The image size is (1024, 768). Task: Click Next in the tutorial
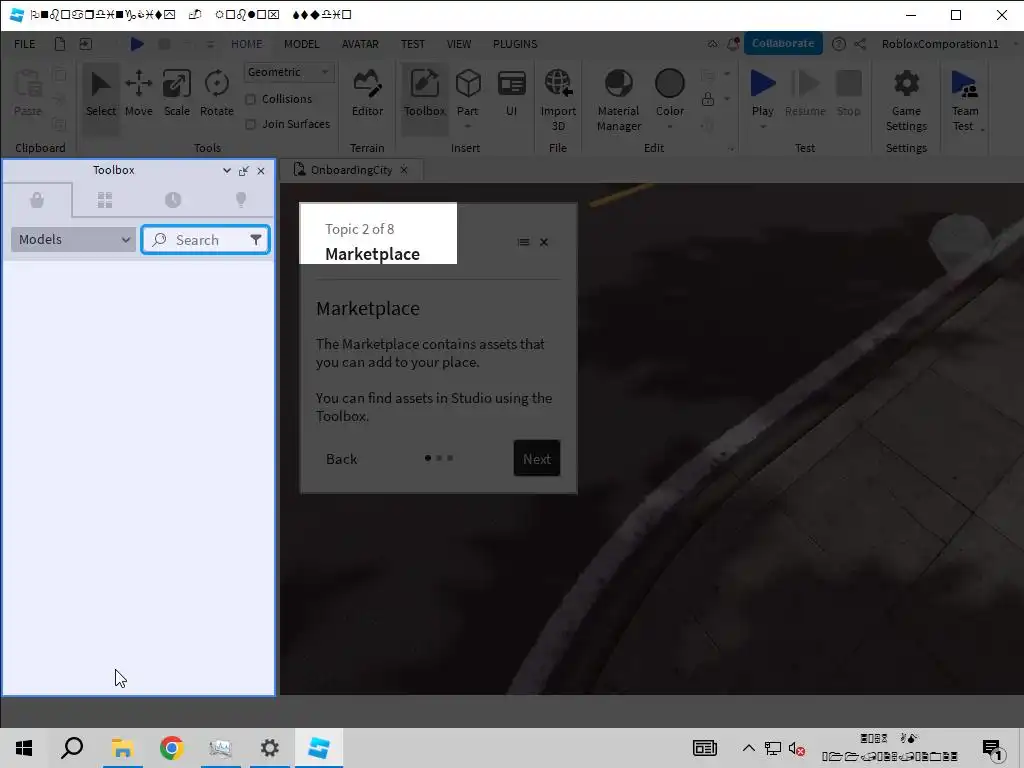[x=537, y=458]
